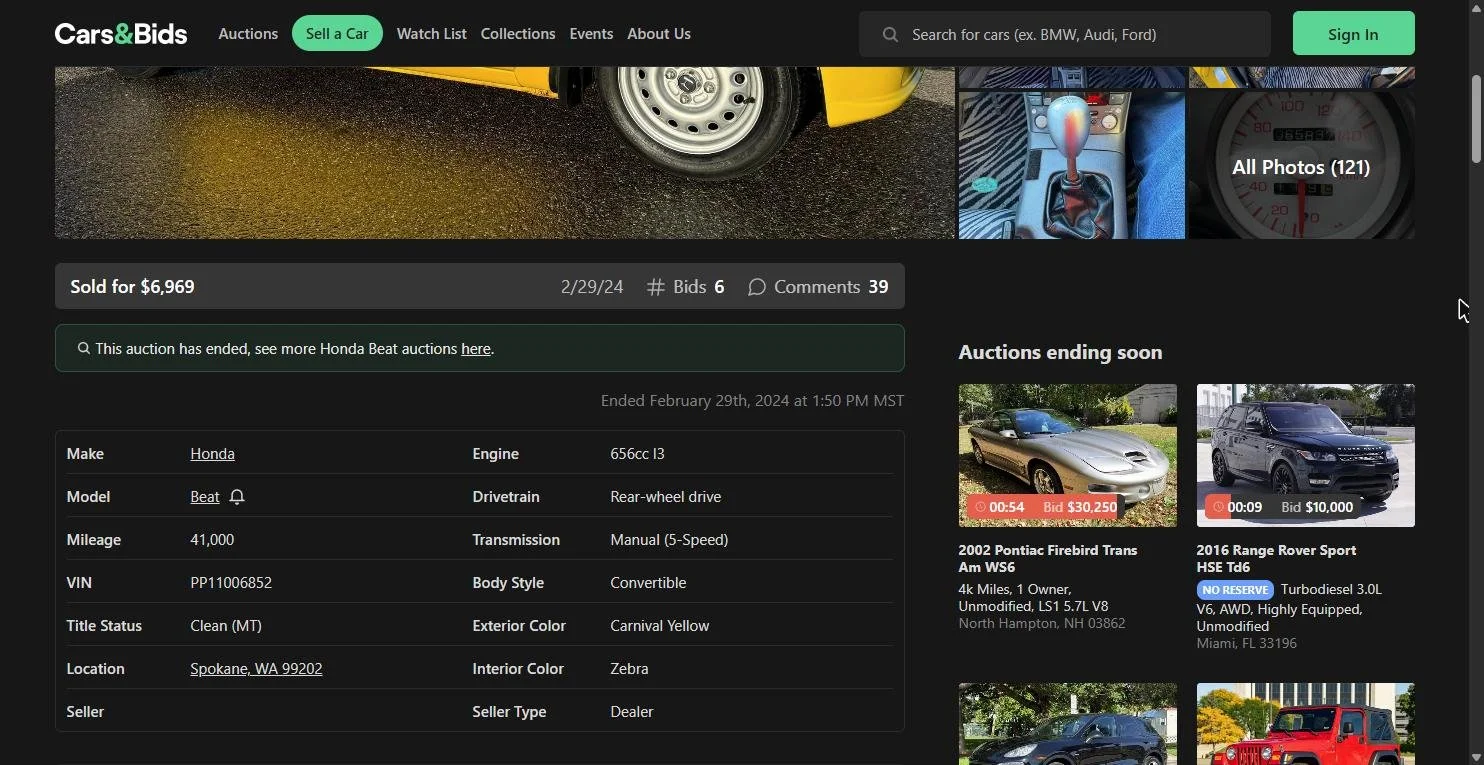Viewport: 1484px width, 765px height.
Task: Click the 656cc I3 engine value
Action: tap(637, 454)
